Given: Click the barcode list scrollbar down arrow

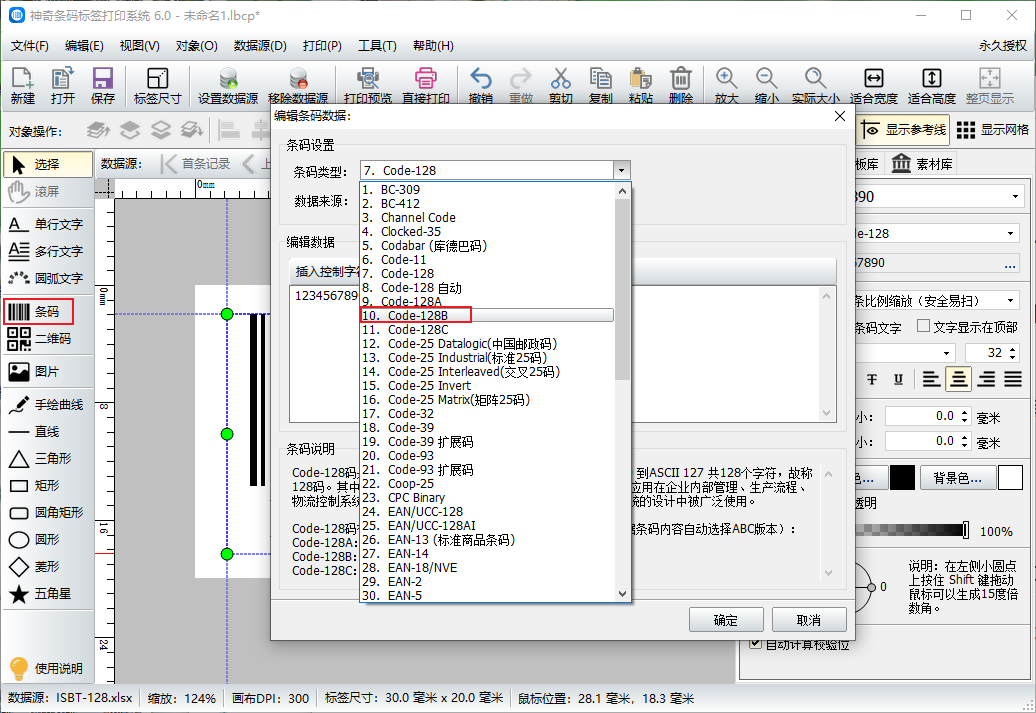Looking at the screenshot, I should point(622,593).
